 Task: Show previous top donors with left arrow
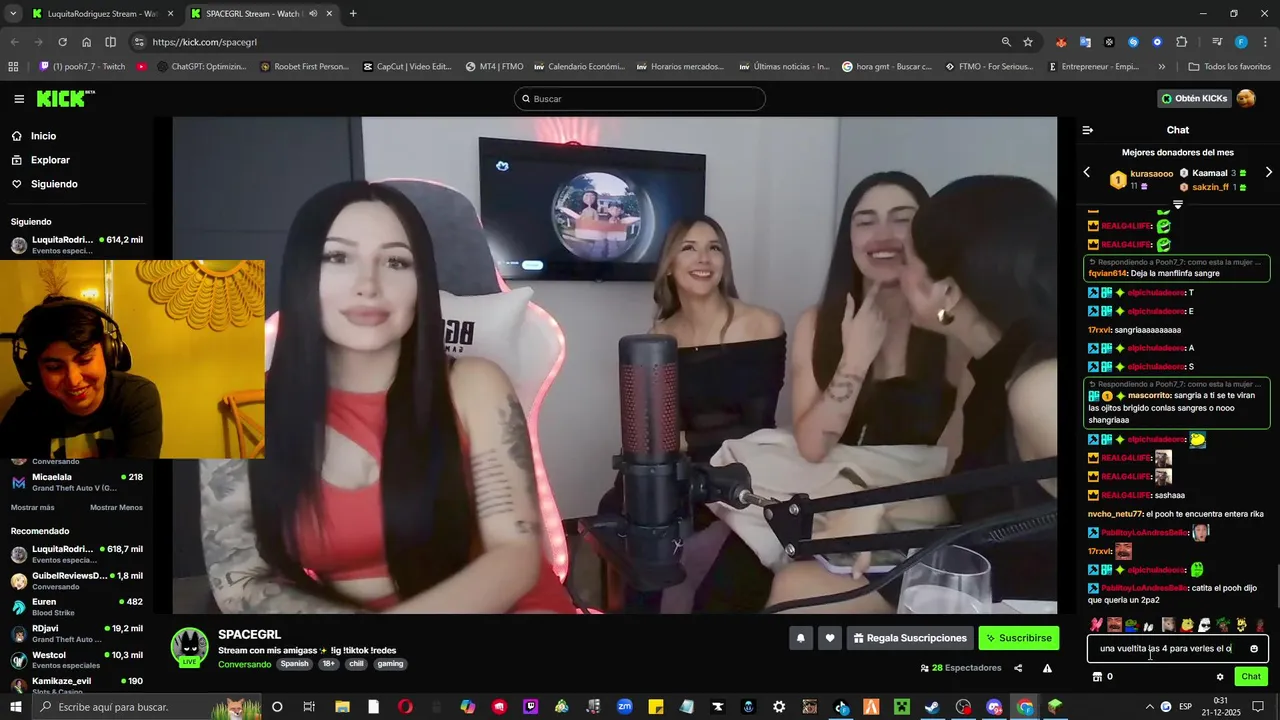click(x=1087, y=173)
